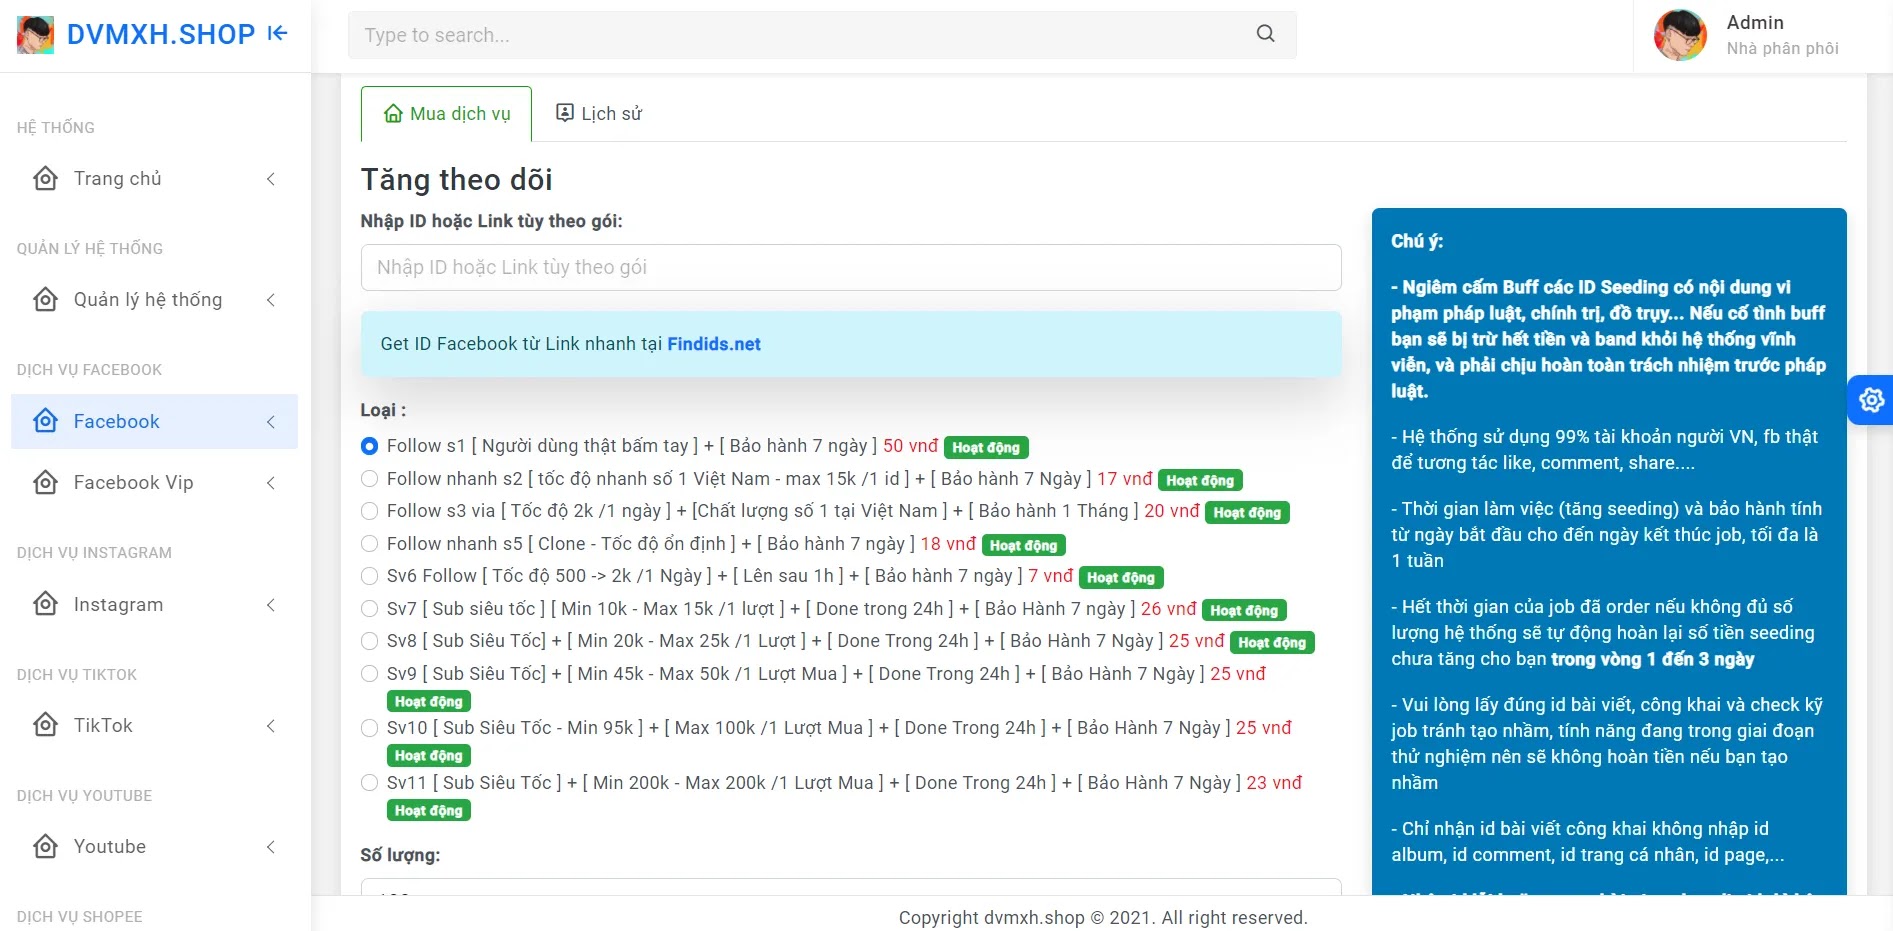Image resolution: width=1893 pixels, height=931 pixels.
Task: Expand Trang chủ chevron
Action: point(271,179)
